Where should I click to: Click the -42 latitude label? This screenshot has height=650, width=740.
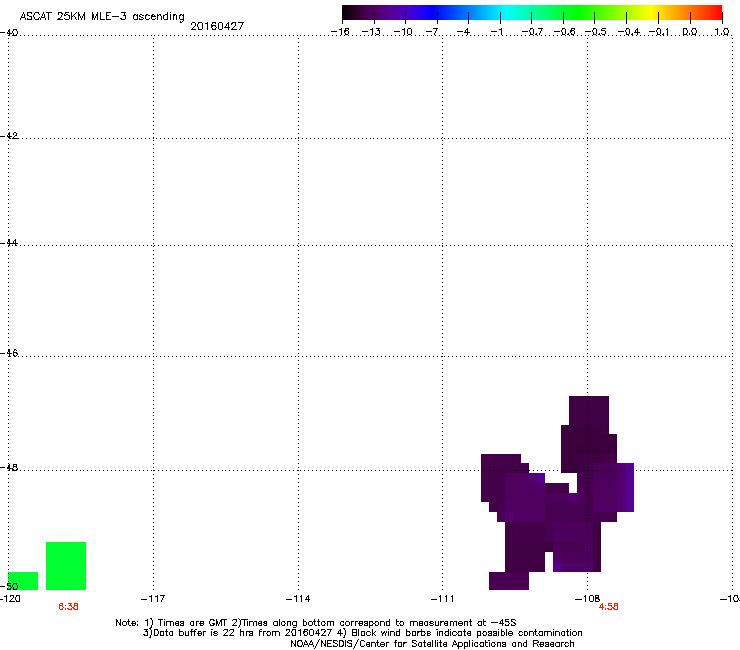pyautogui.click(x=9, y=135)
